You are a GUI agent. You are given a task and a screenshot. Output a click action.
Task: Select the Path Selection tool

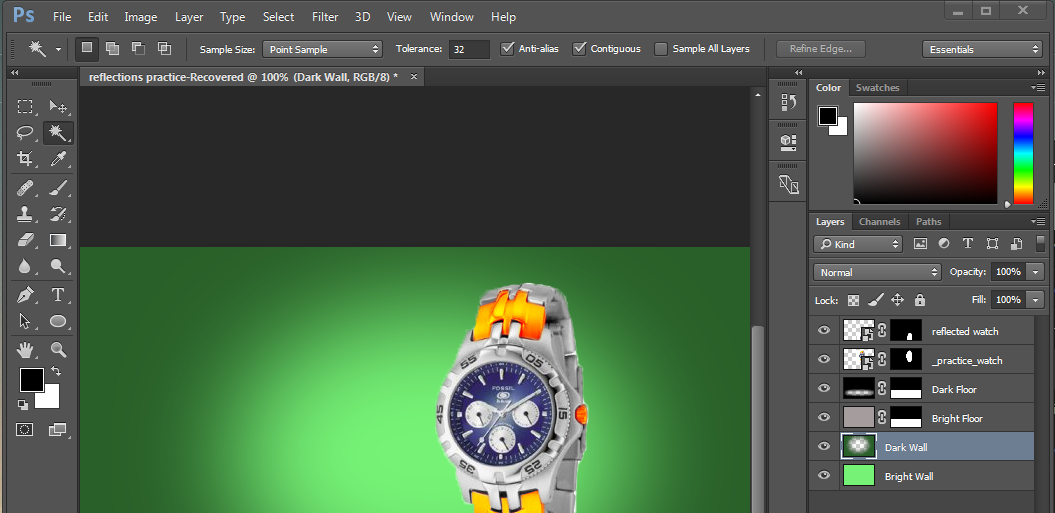tap(25, 321)
